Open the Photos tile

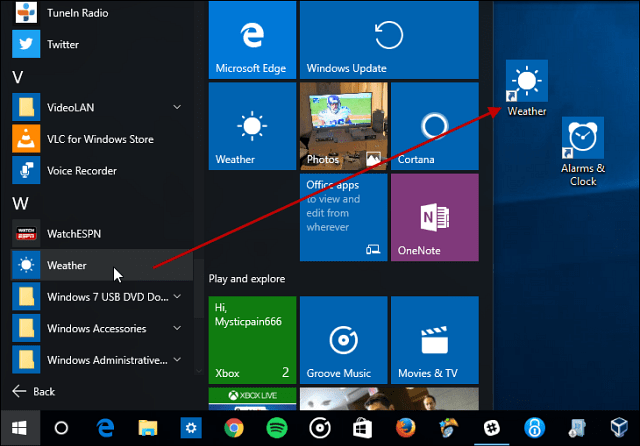[x=344, y=126]
